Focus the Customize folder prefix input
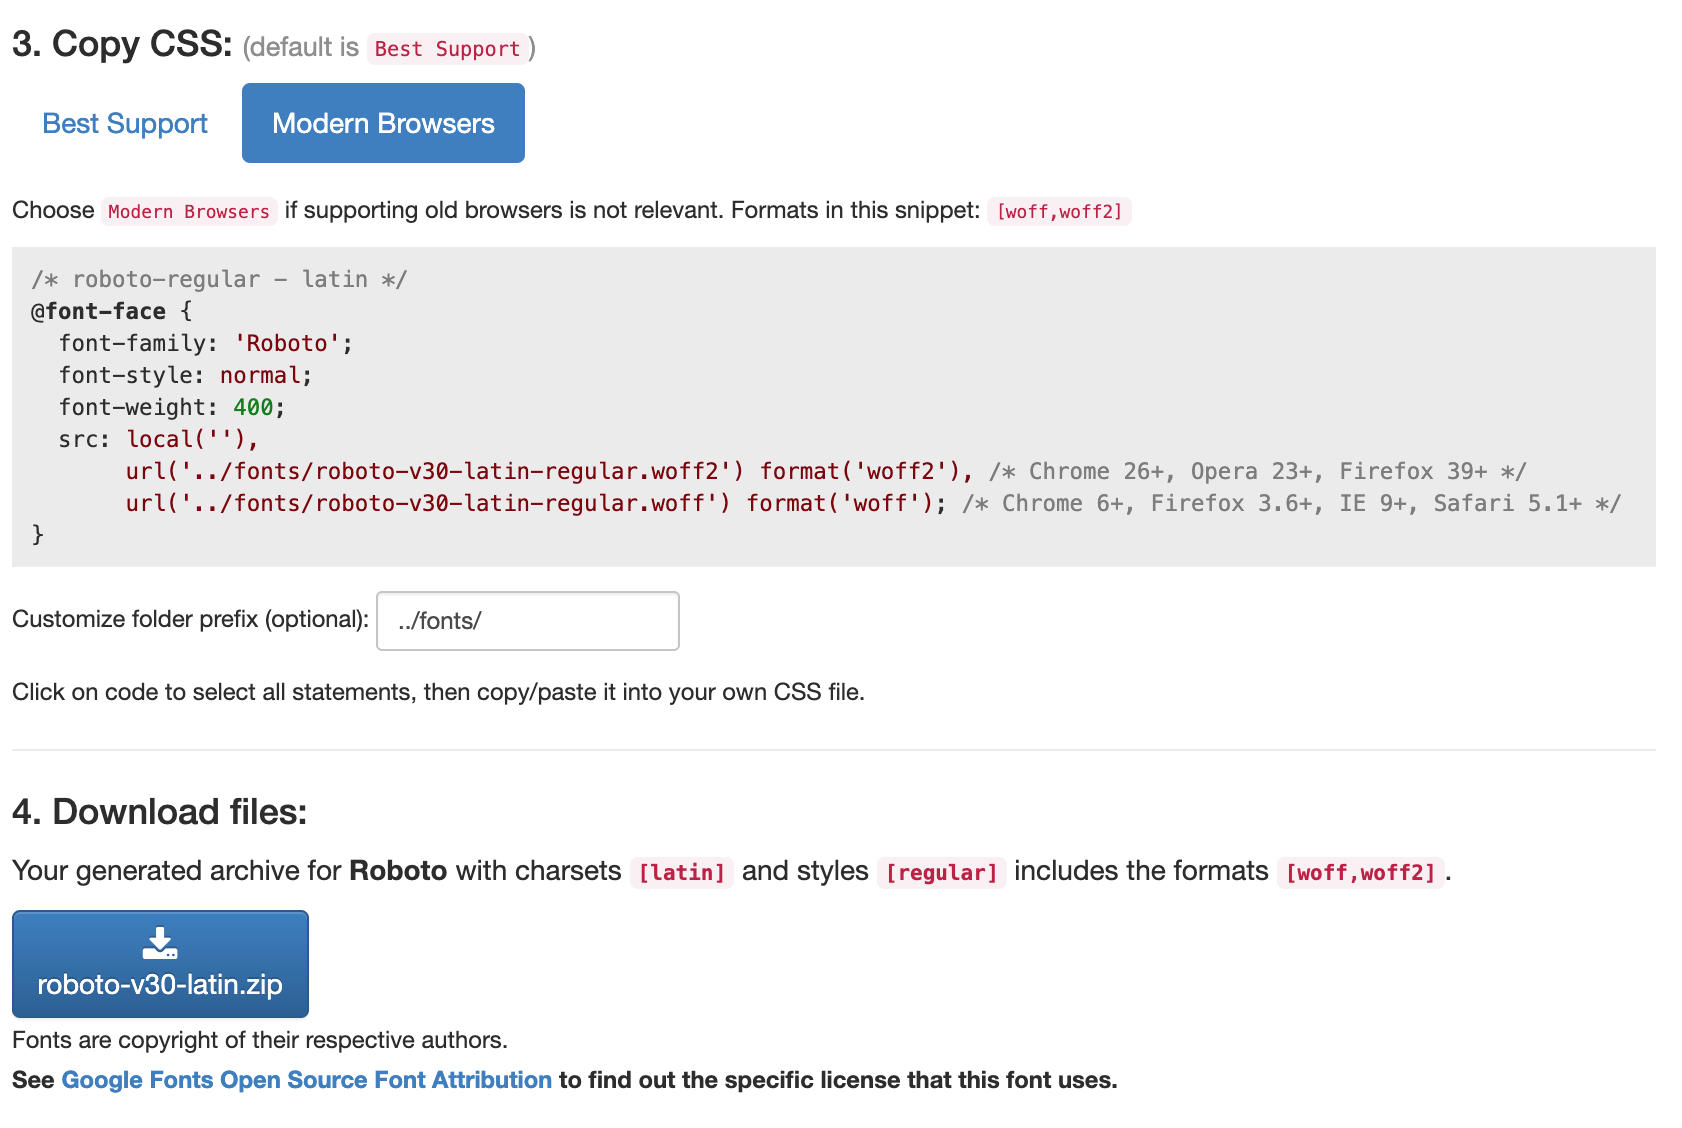The width and height of the screenshot is (1682, 1128). (528, 621)
